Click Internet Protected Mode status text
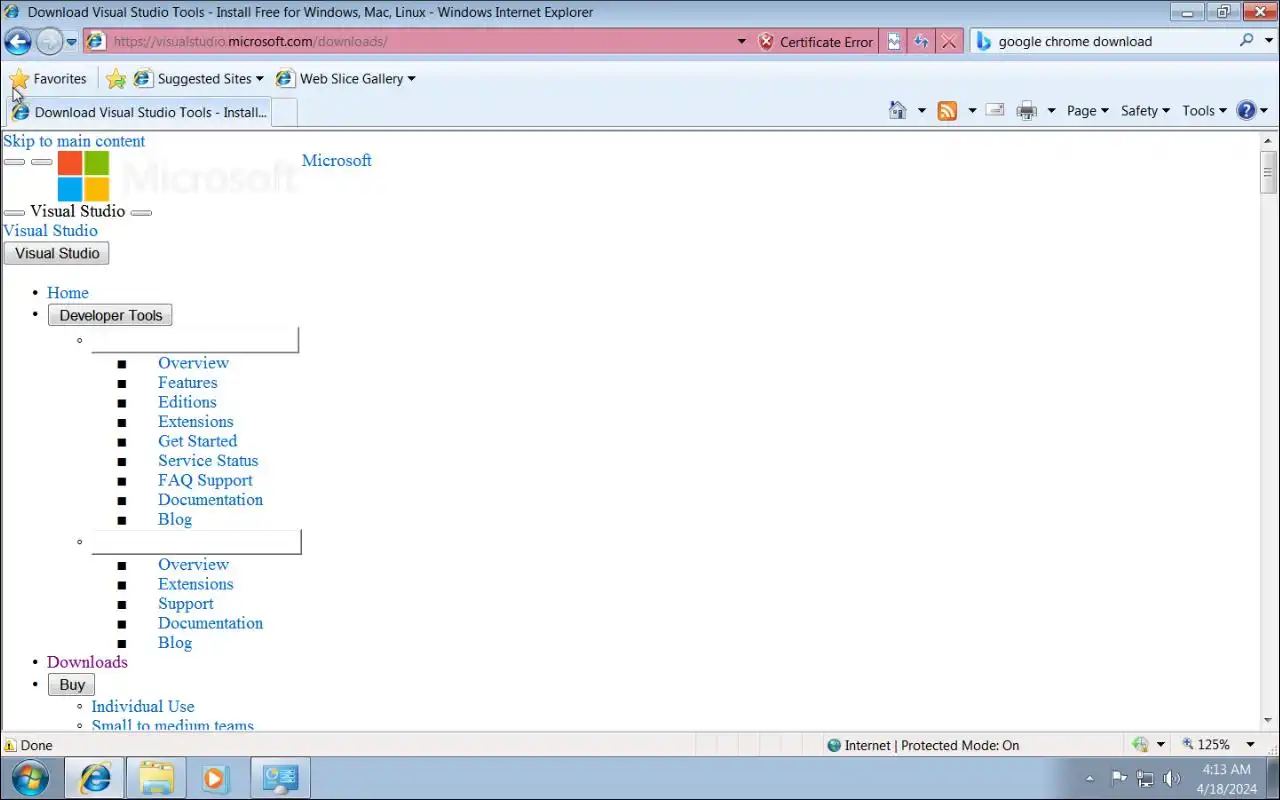This screenshot has height=800, width=1280. click(x=932, y=745)
